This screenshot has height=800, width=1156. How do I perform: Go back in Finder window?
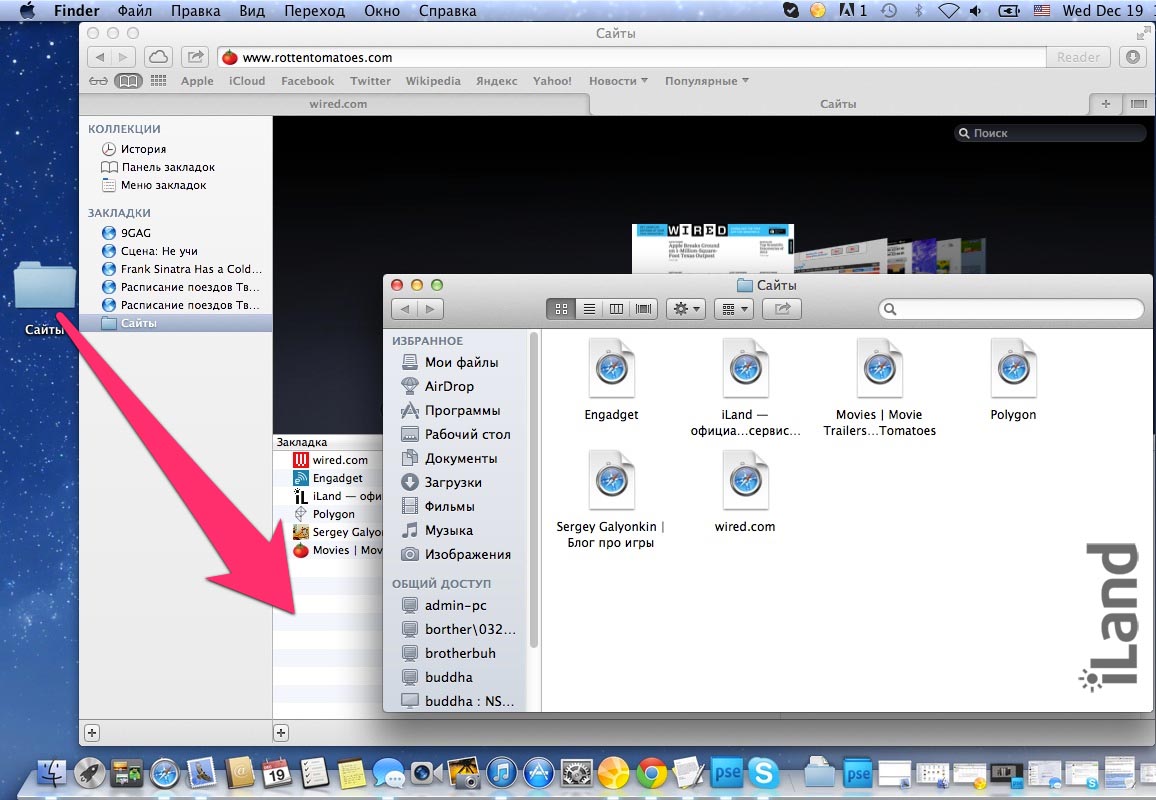(x=405, y=309)
